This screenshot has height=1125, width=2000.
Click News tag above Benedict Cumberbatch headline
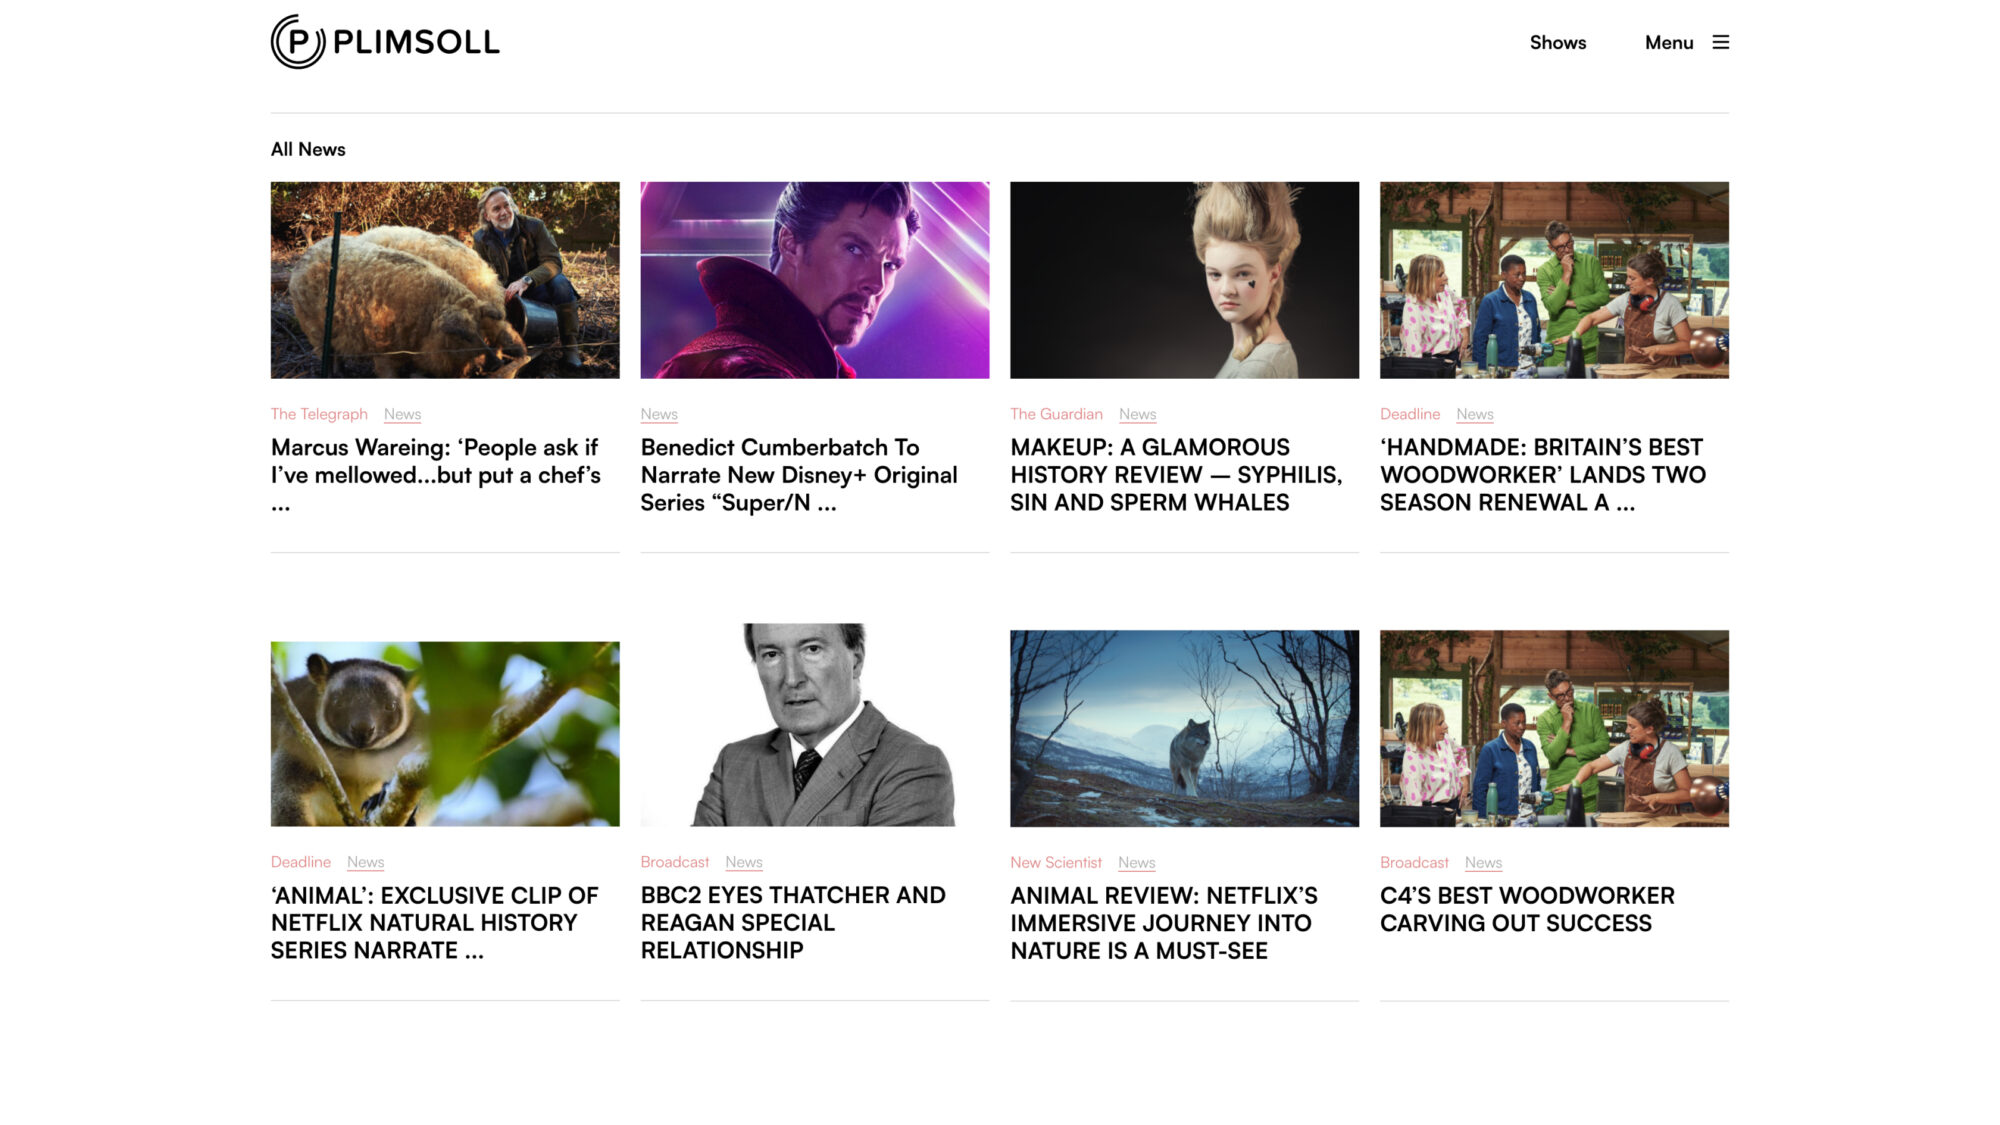[659, 414]
